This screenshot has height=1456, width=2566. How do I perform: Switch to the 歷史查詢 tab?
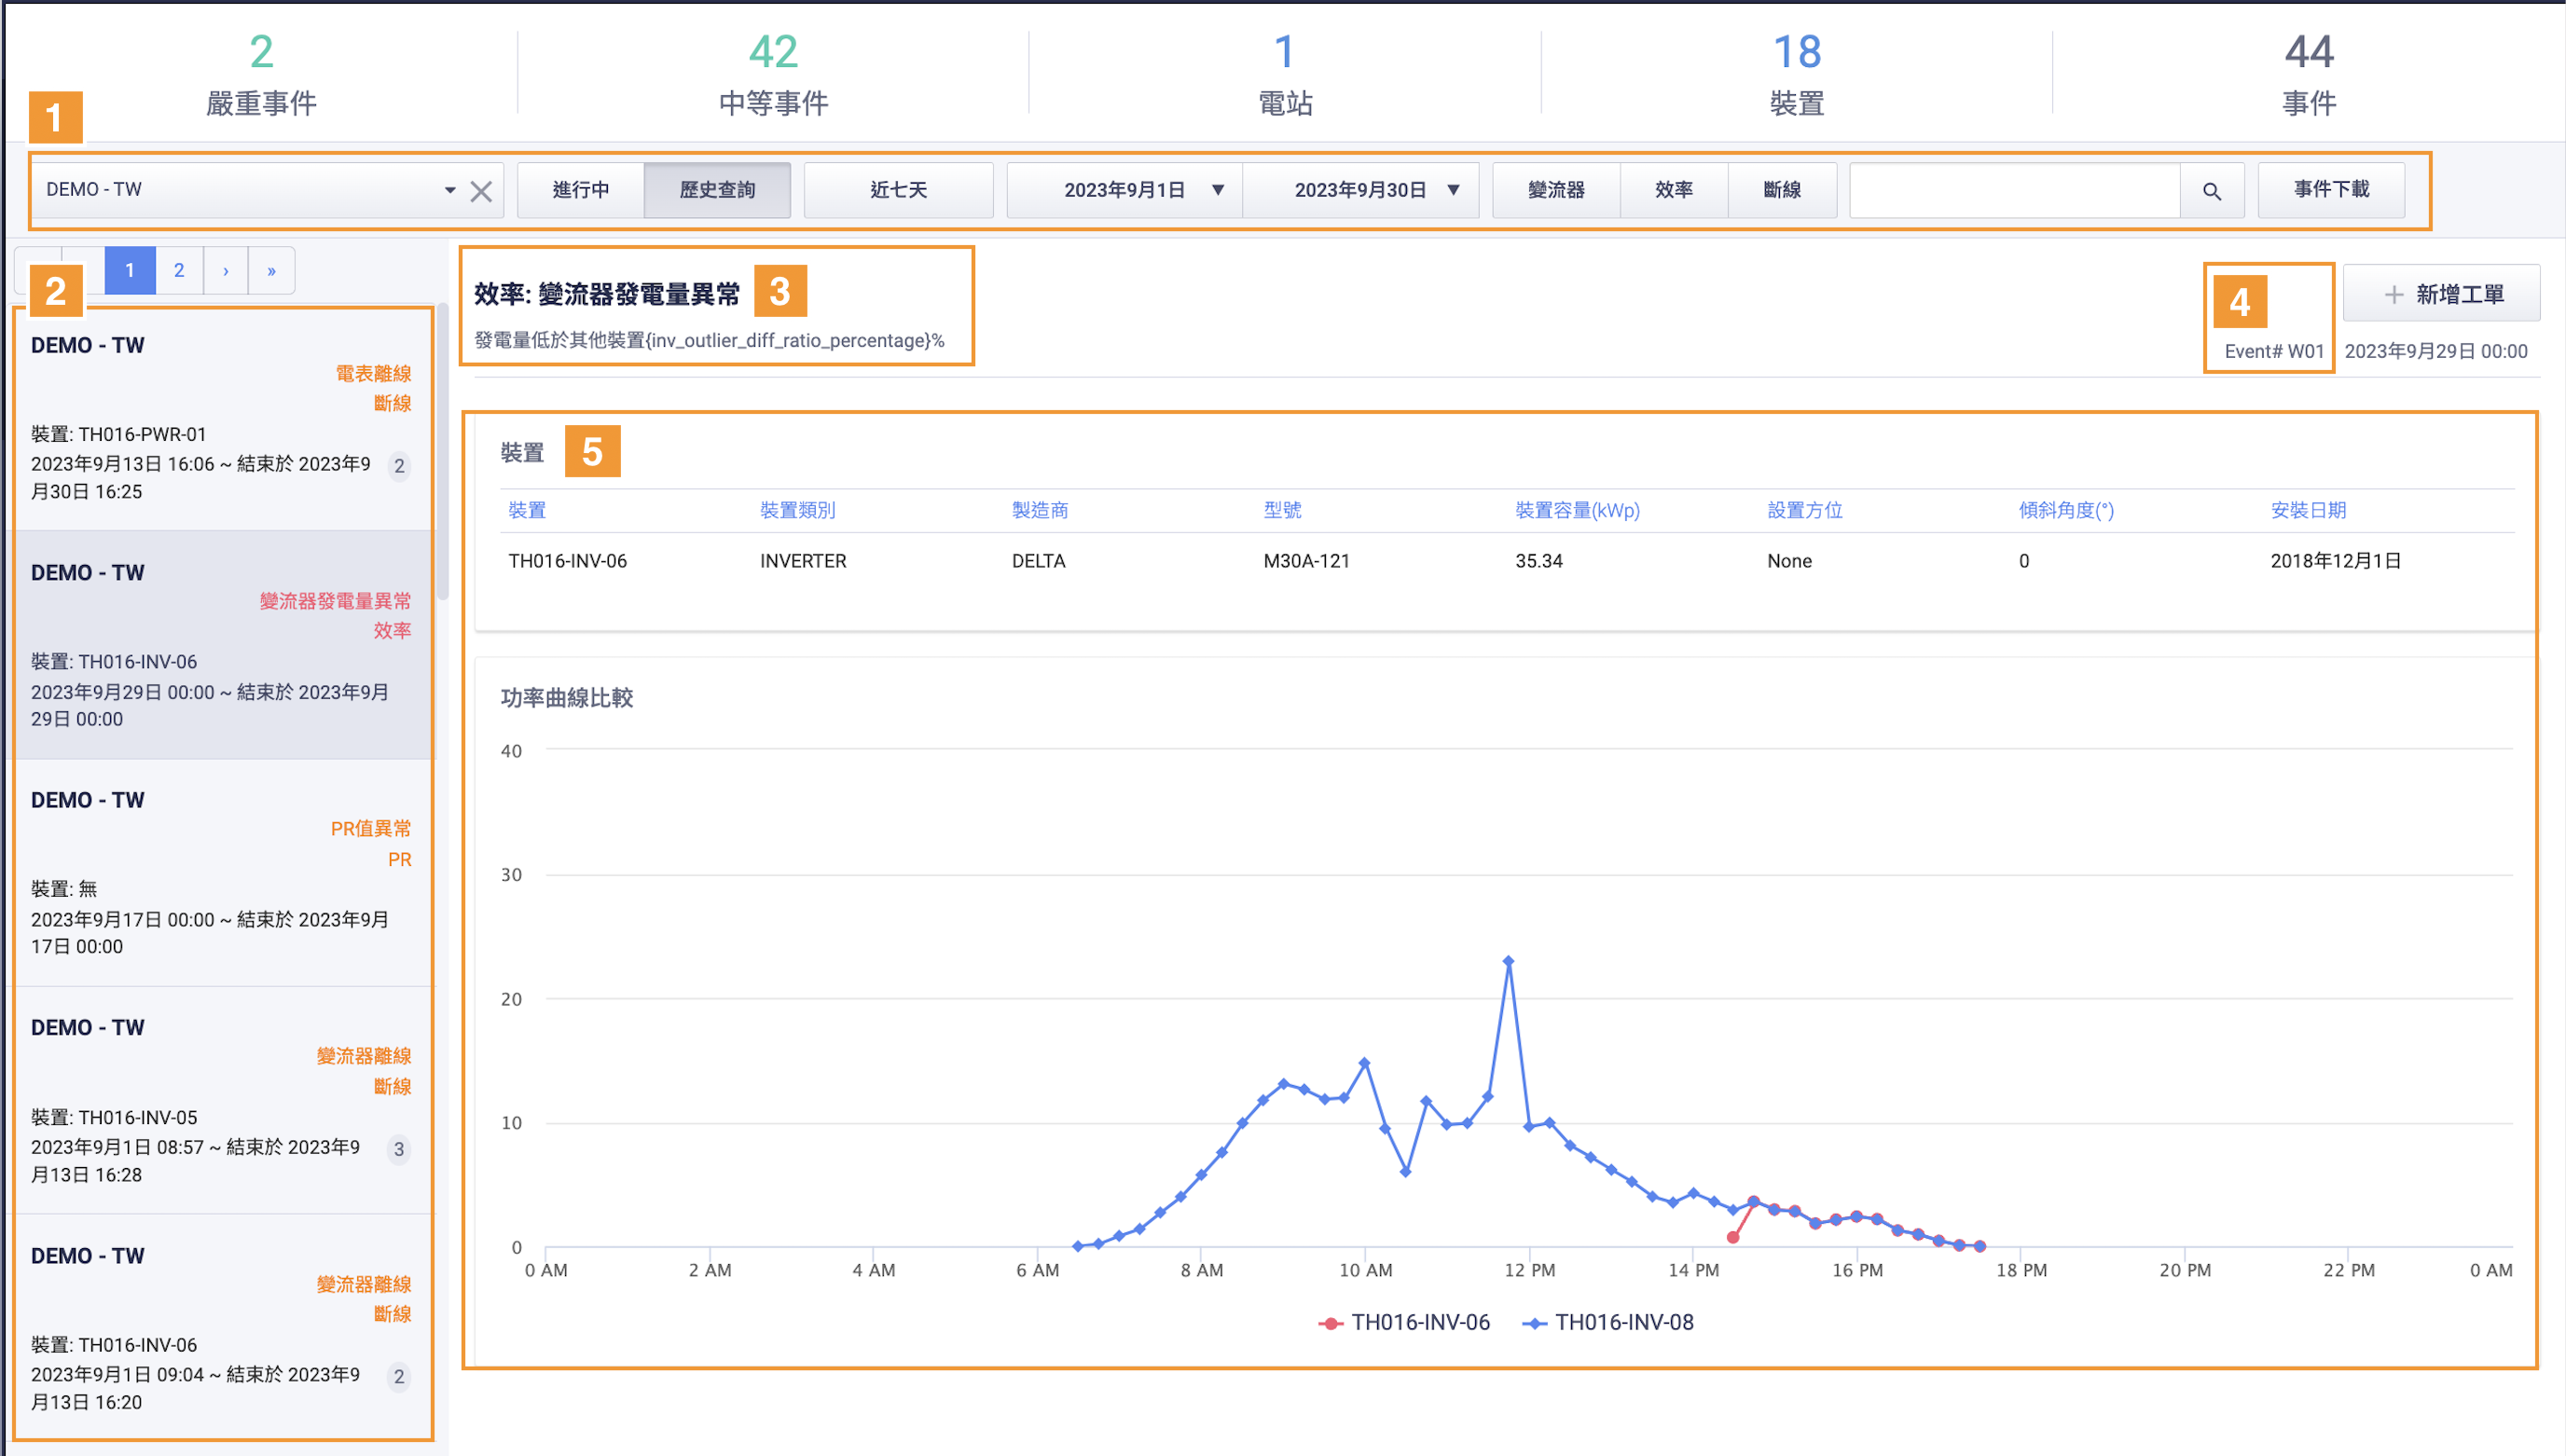point(717,190)
